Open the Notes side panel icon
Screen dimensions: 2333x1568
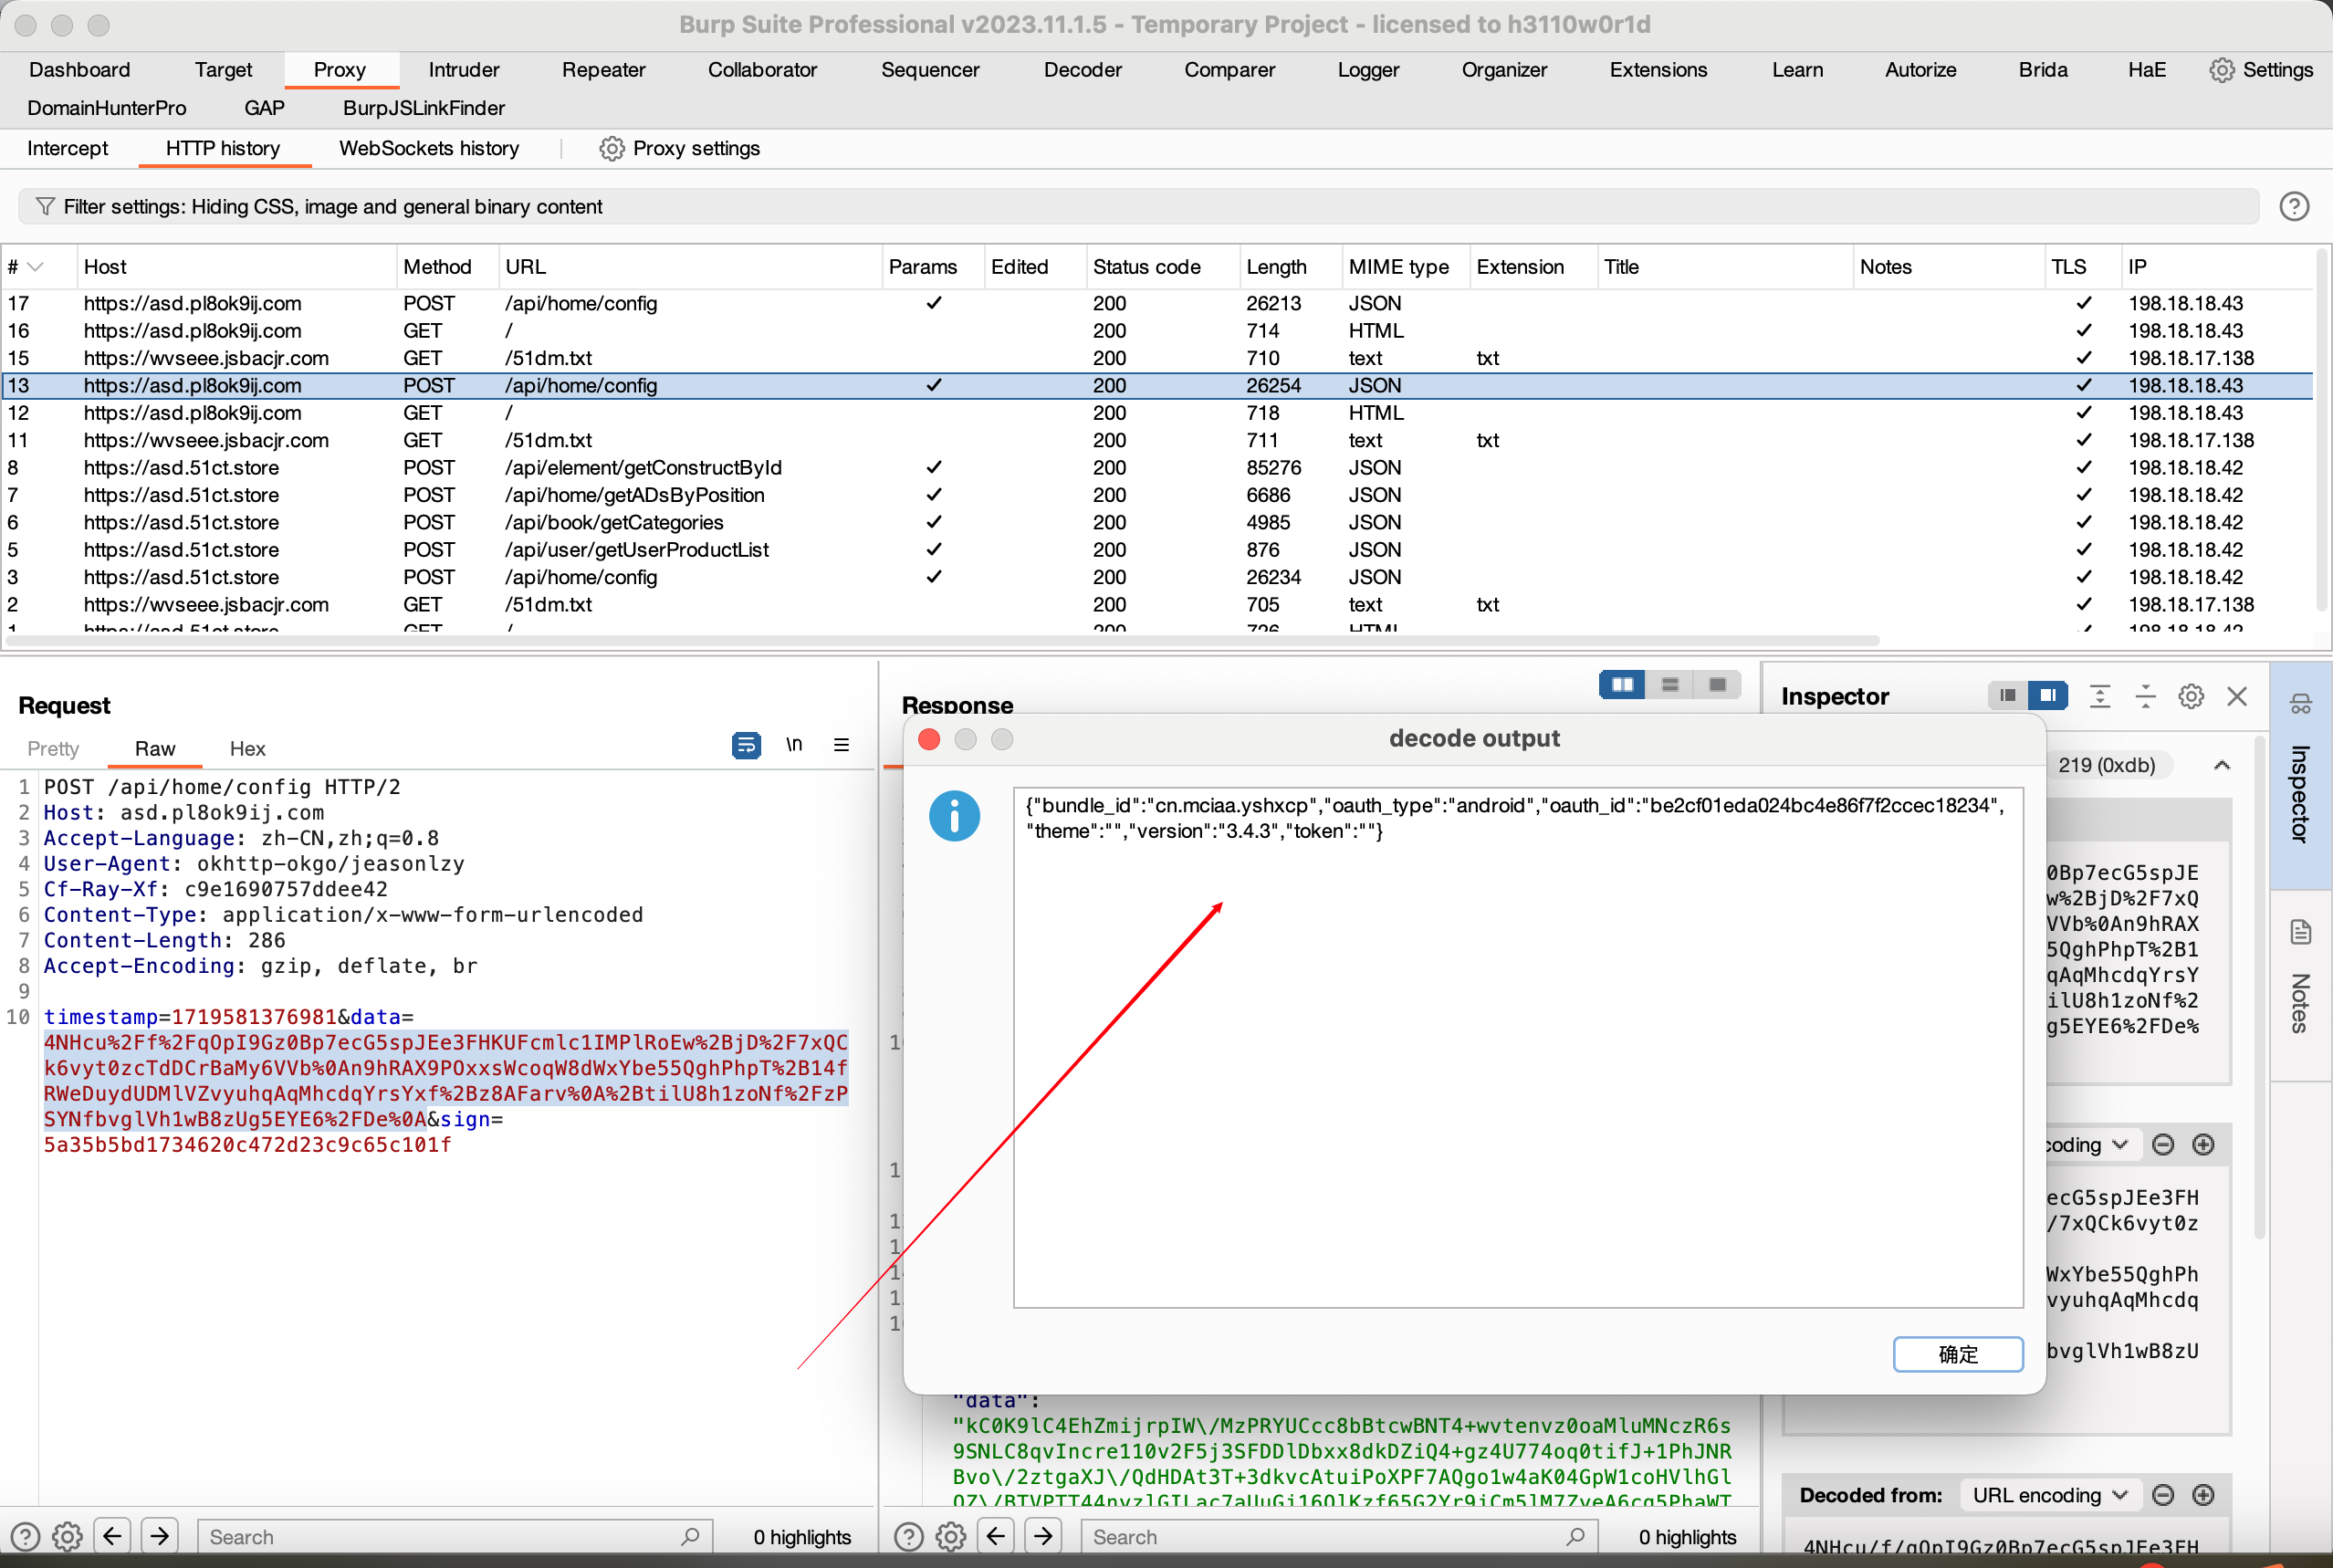click(2300, 933)
